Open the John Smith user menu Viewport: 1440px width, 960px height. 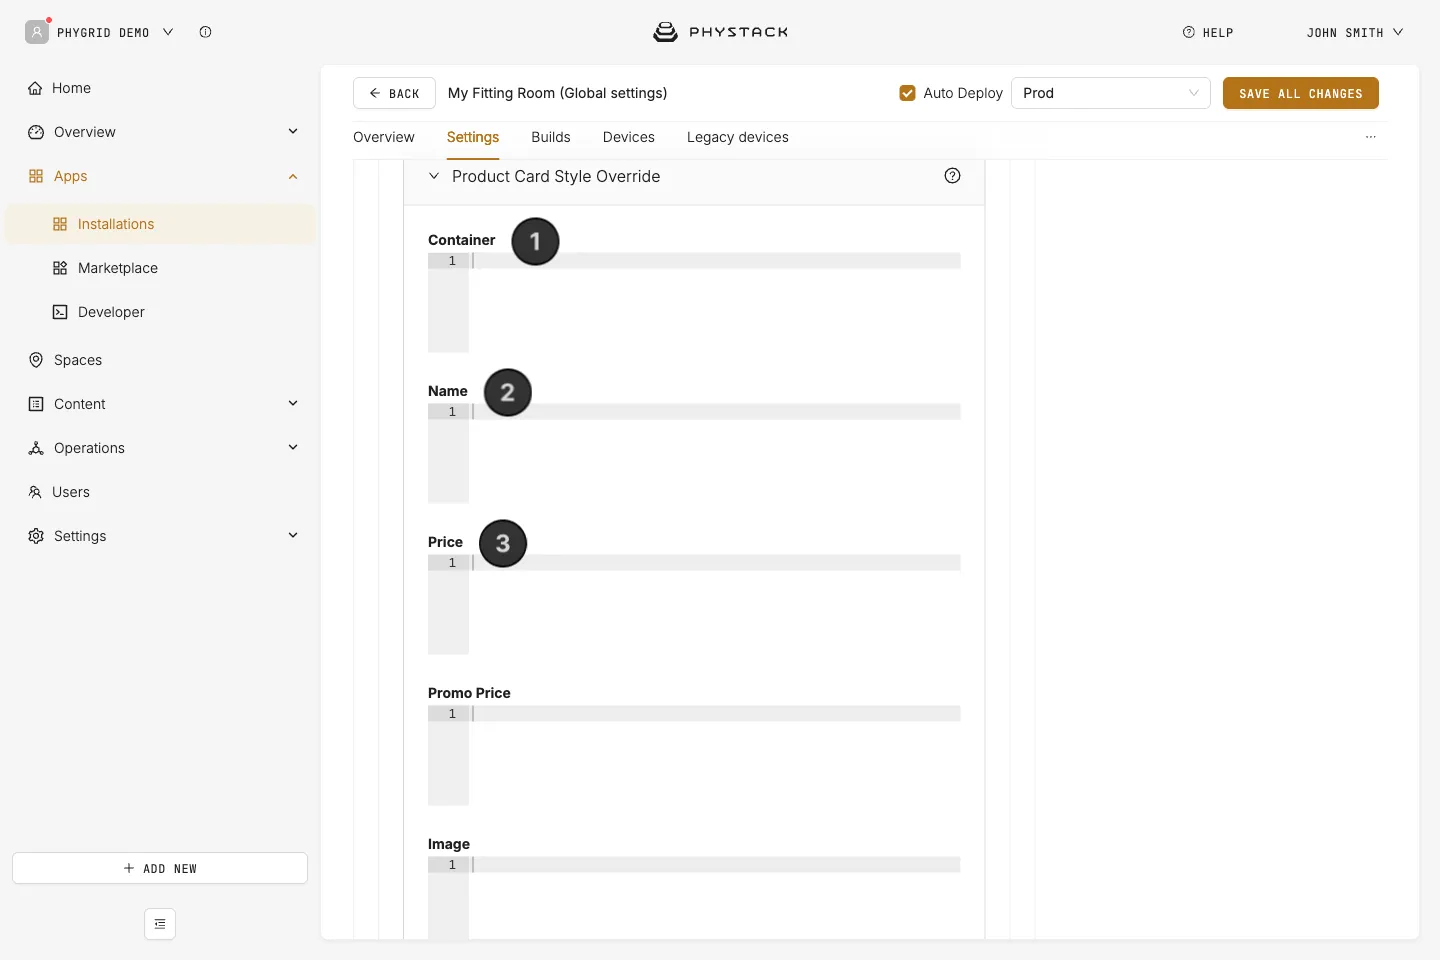(x=1355, y=33)
